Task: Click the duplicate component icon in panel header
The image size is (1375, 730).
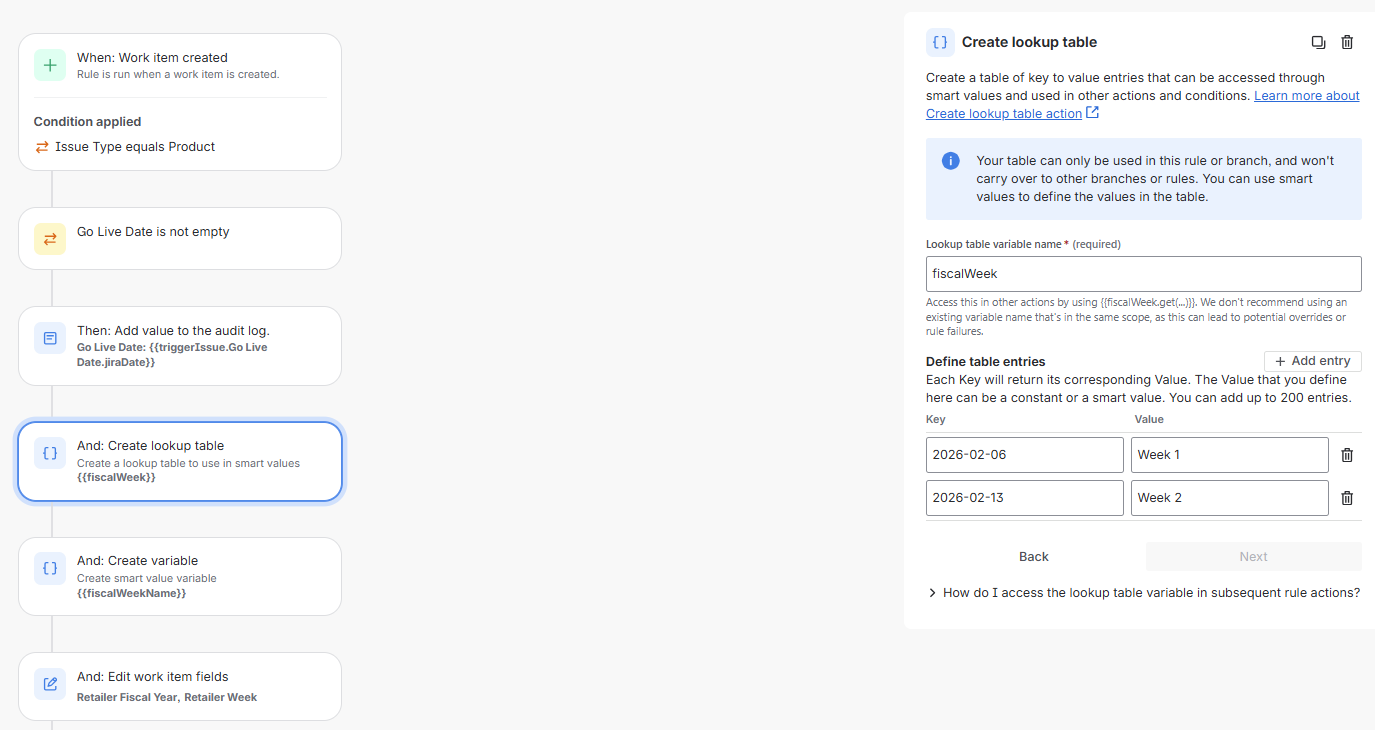Action: (1318, 42)
